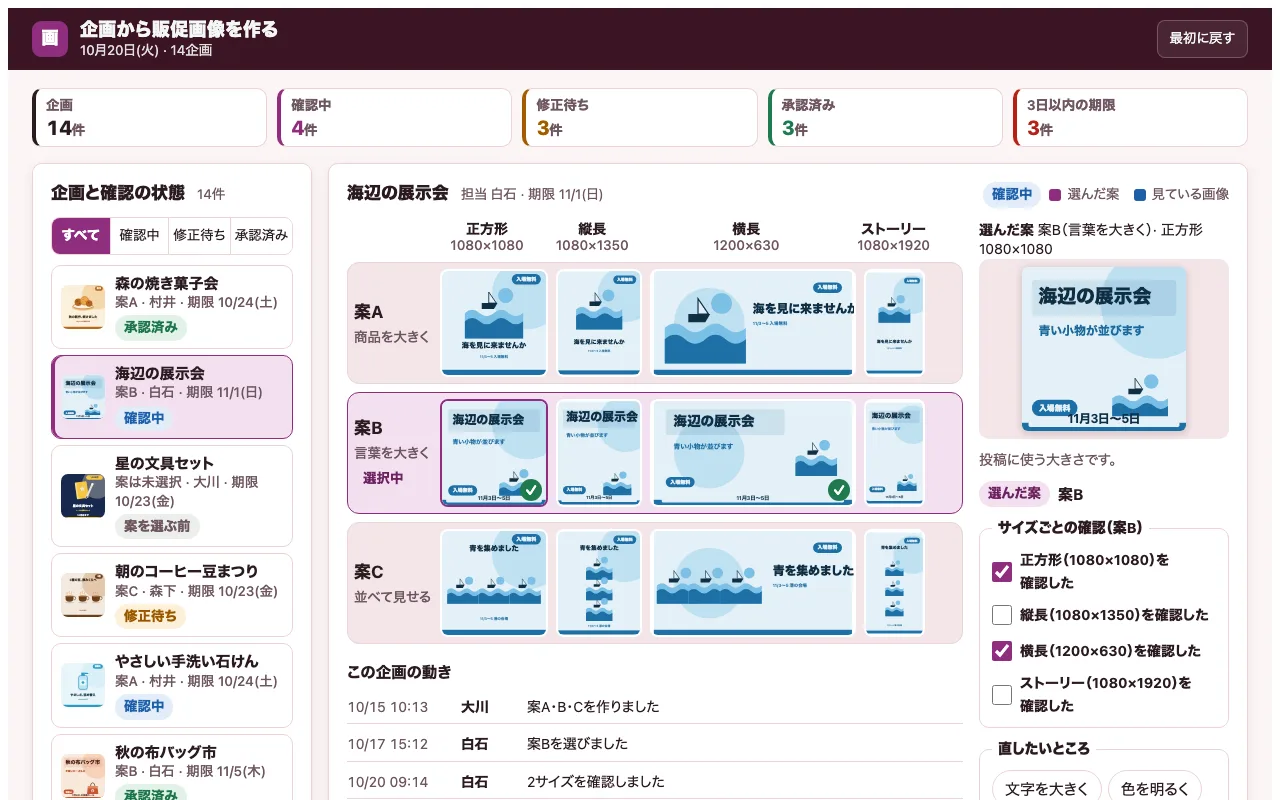This screenshot has height=800, width=1280.
Task: Select 星の文具セット project thumbnail icon
Action: pos(83,496)
